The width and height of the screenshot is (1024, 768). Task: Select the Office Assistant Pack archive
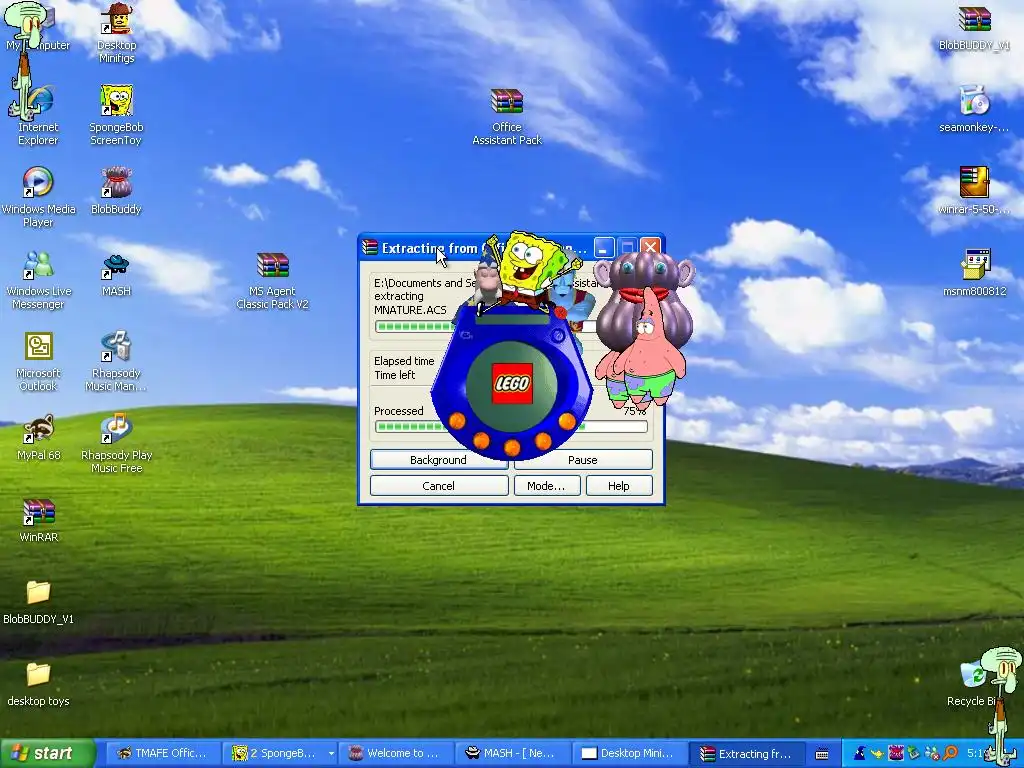click(507, 116)
